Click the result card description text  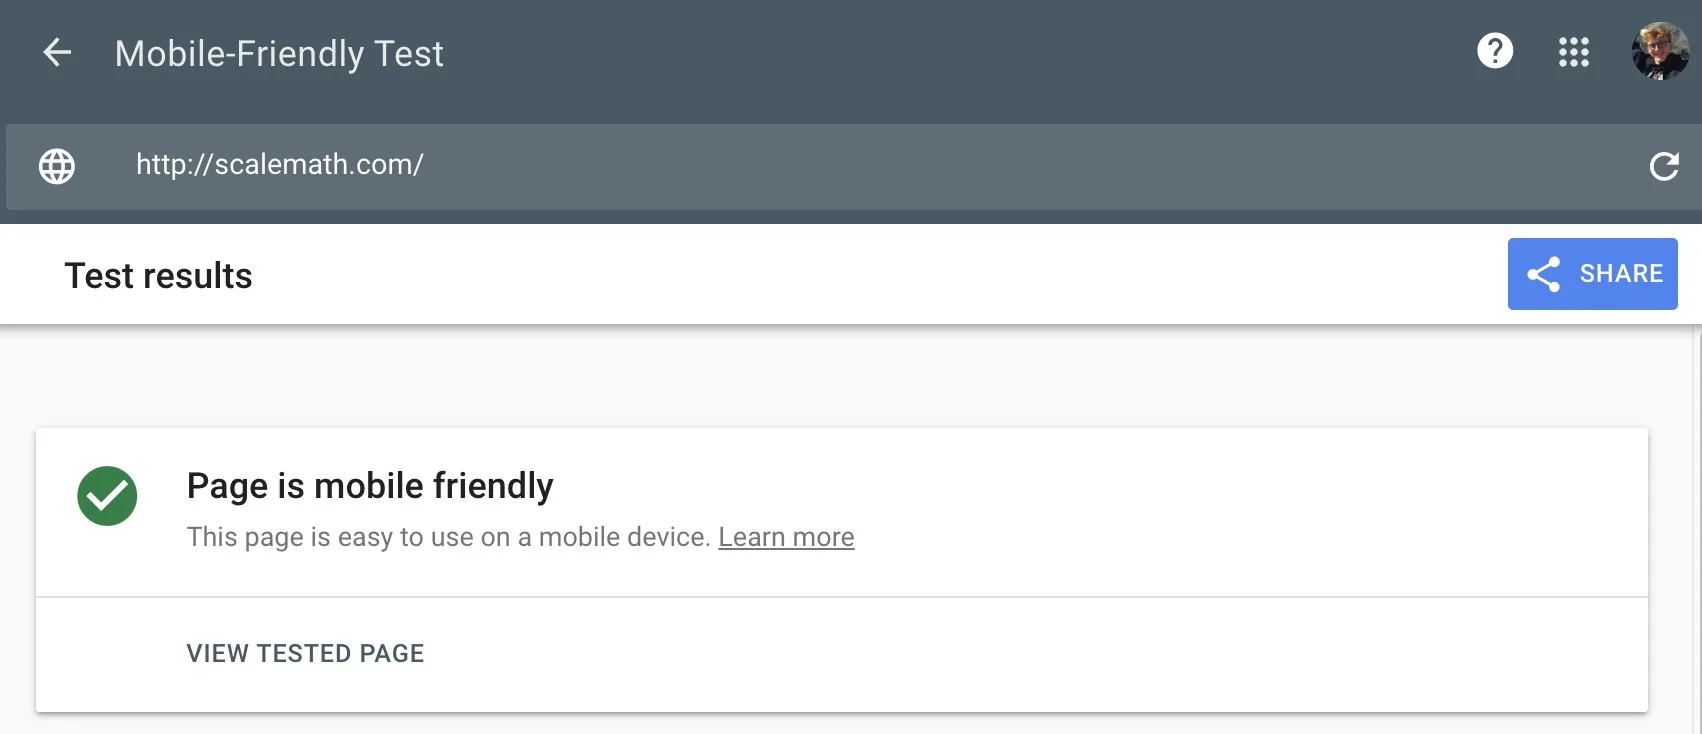[x=445, y=537]
